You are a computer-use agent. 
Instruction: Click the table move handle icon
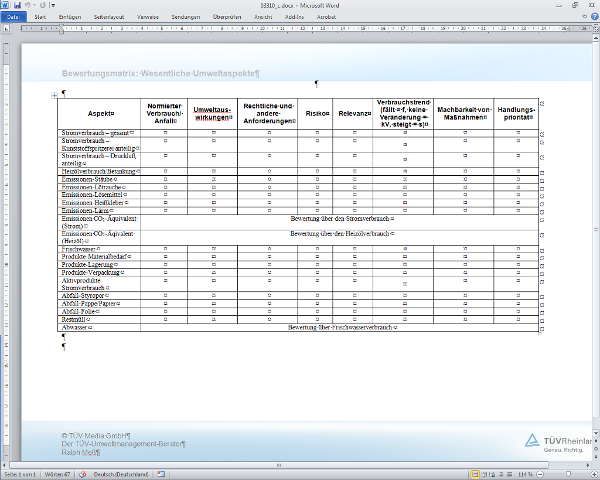55,96
